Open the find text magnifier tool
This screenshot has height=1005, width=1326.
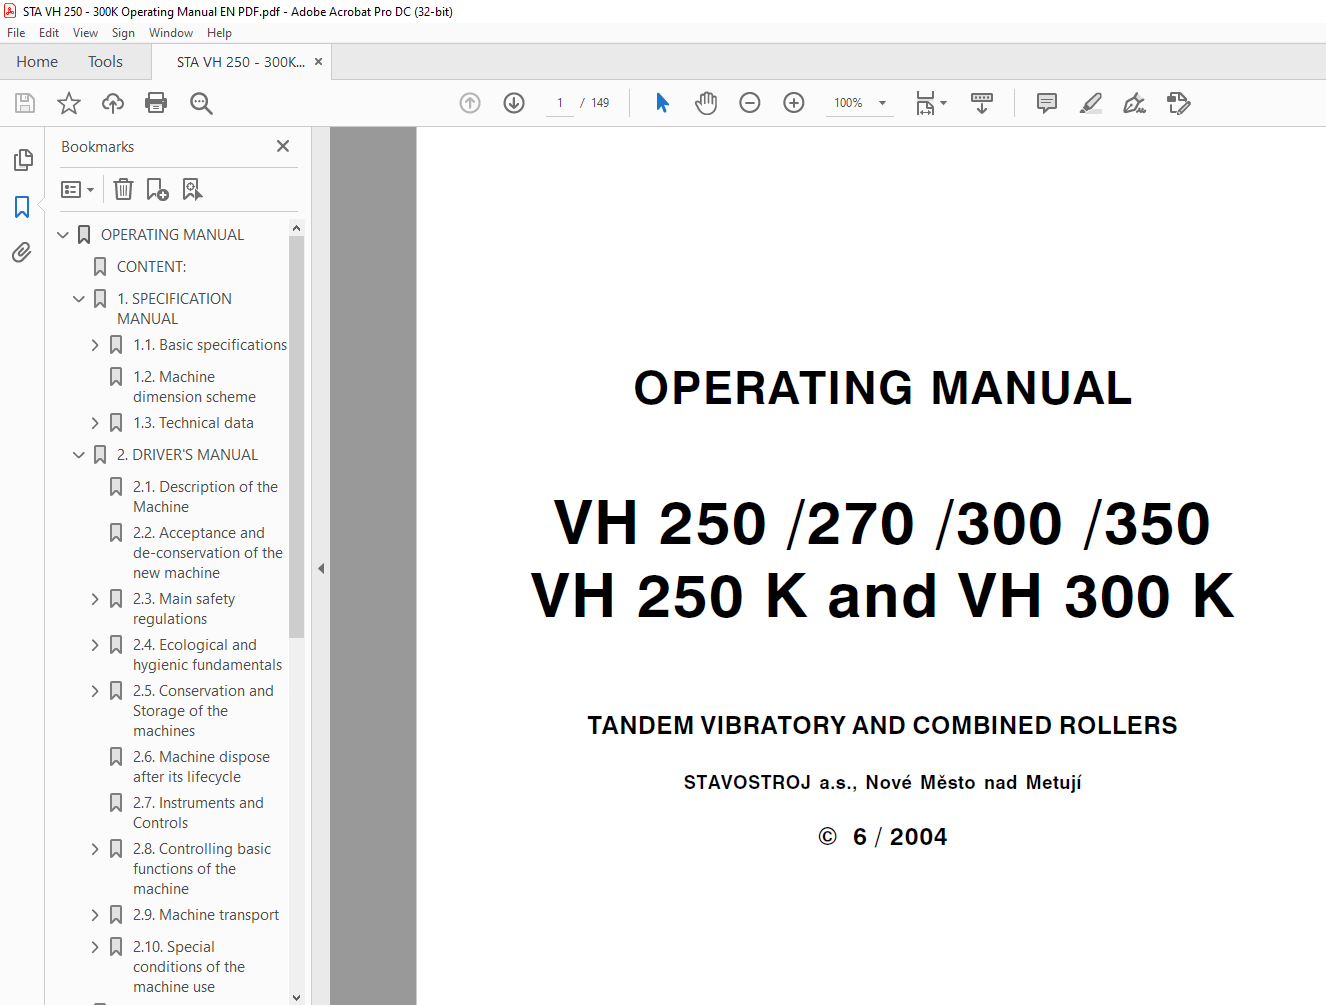[x=201, y=103]
